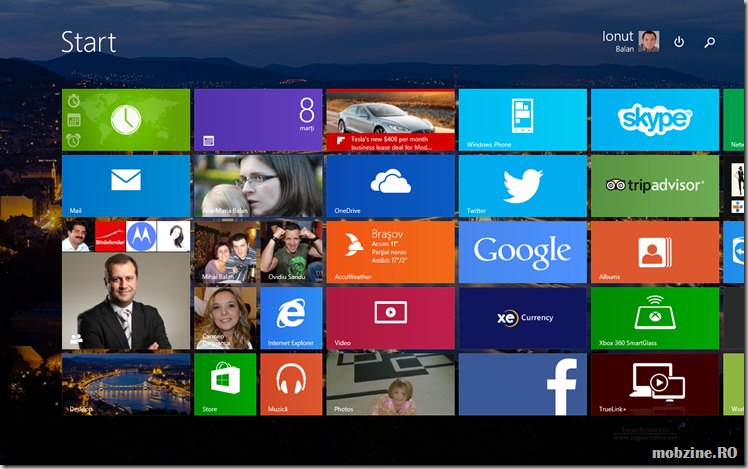The height and width of the screenshot is (469, 748).
Task: Open the Facebook tile
Action: (522, 384)
